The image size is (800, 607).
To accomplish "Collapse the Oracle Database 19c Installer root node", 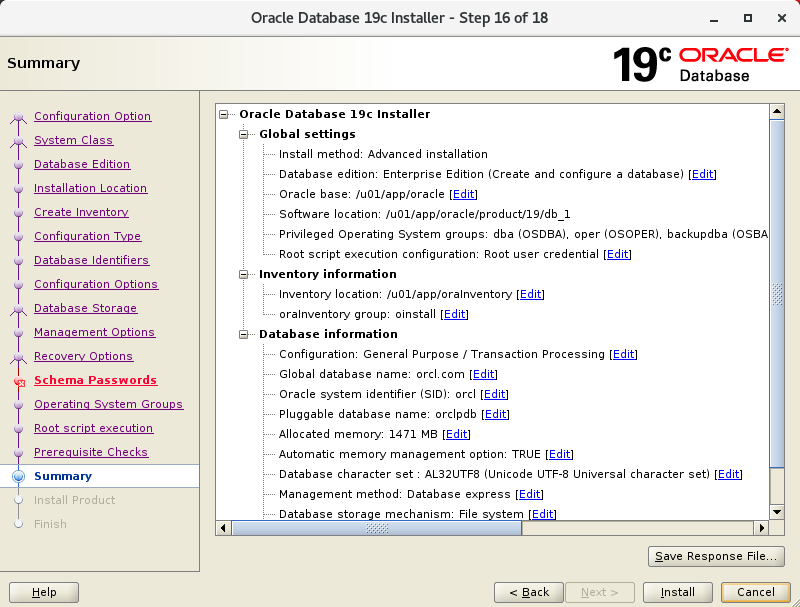I will [223, 114].
